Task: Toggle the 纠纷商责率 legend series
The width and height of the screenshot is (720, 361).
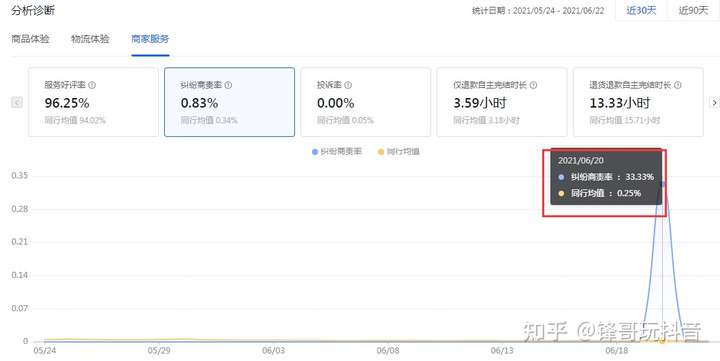Action: click(337, 152)
